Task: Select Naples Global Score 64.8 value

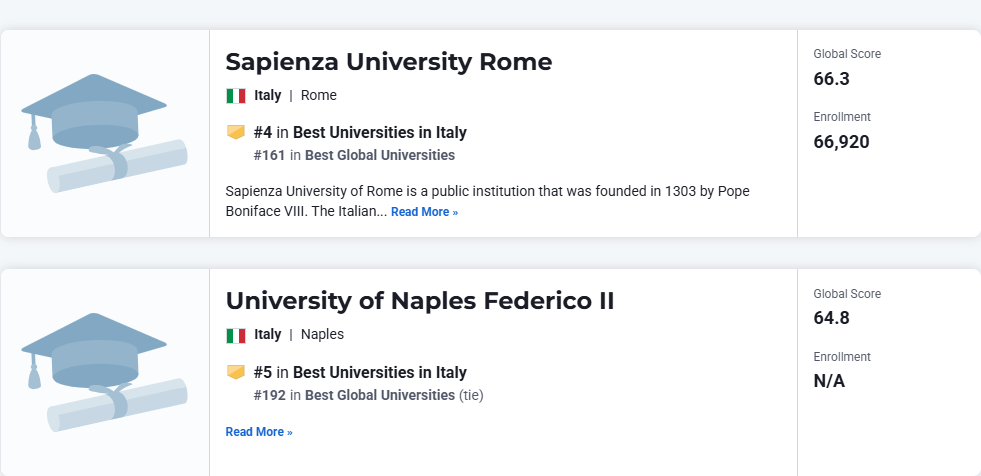Action: 831,318
